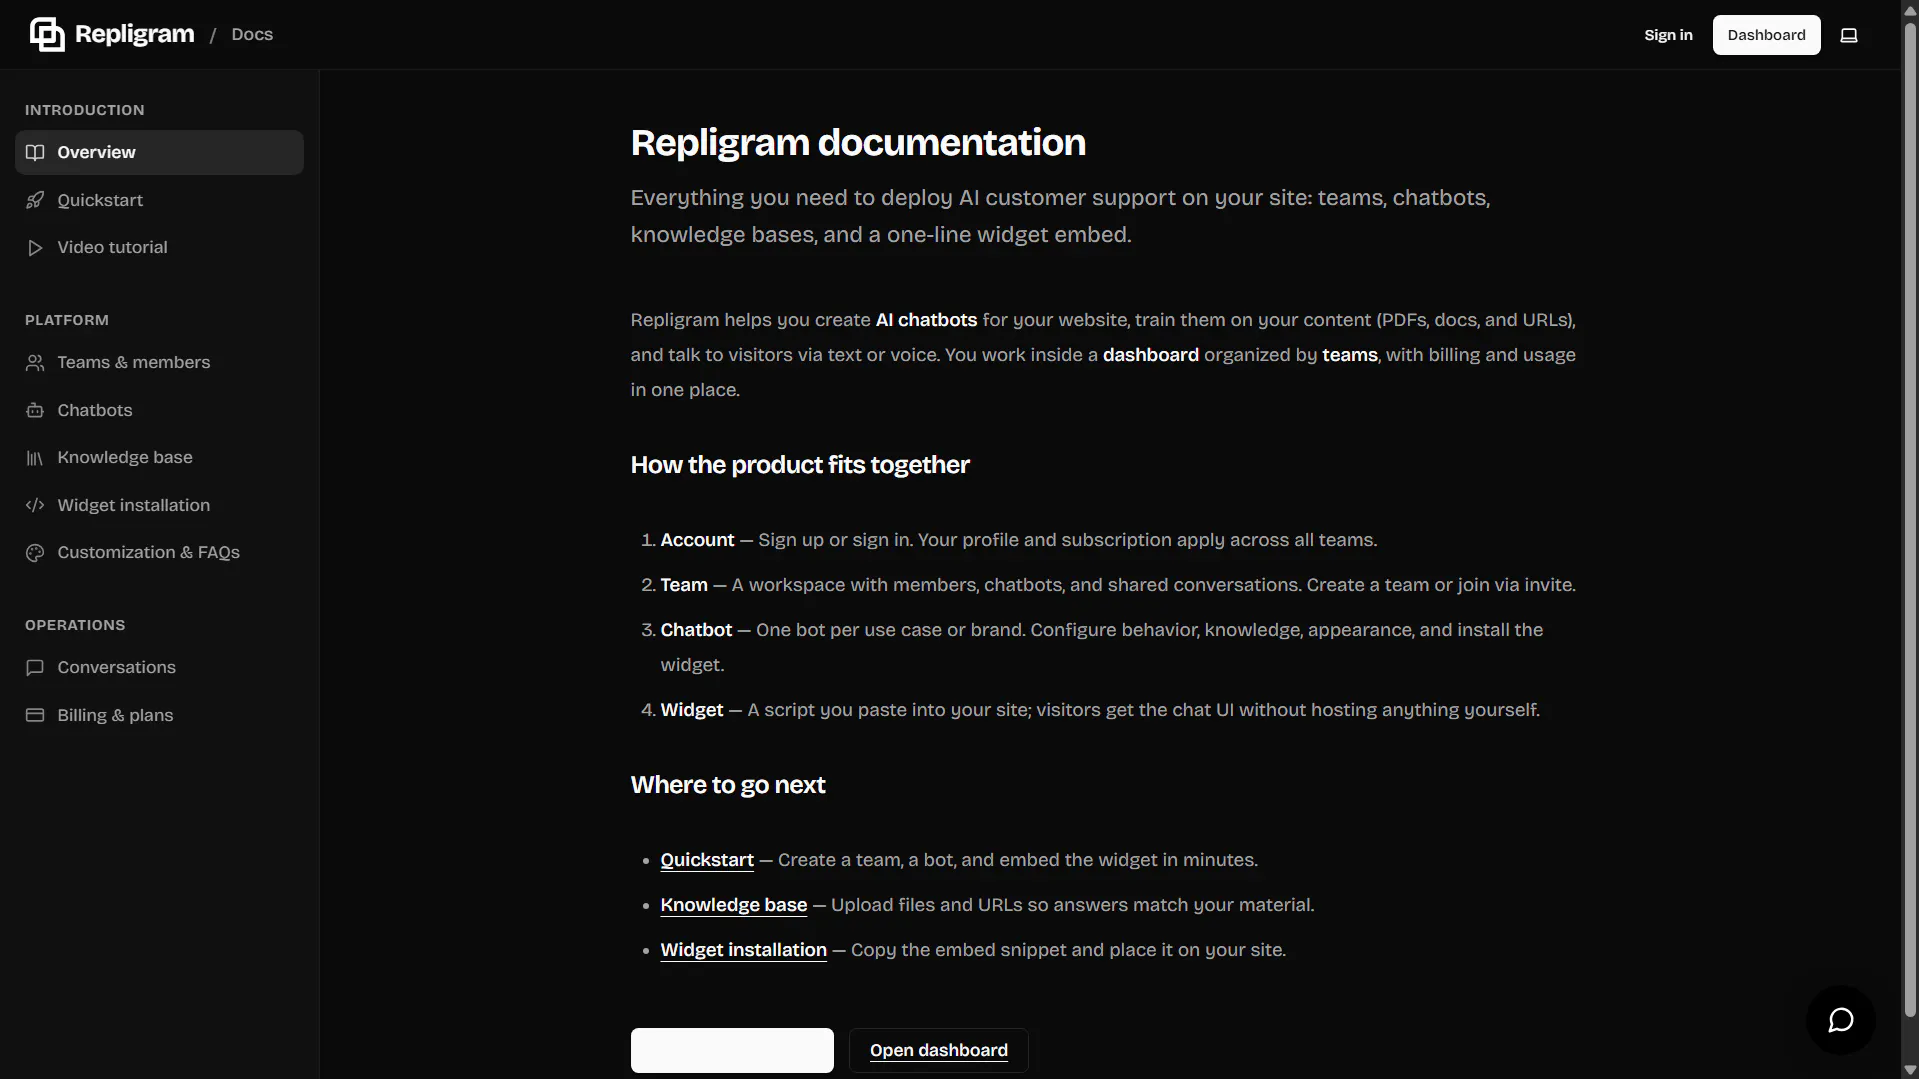
Task: Select the Knowledge base library icon
Action: tap(35, 457)
